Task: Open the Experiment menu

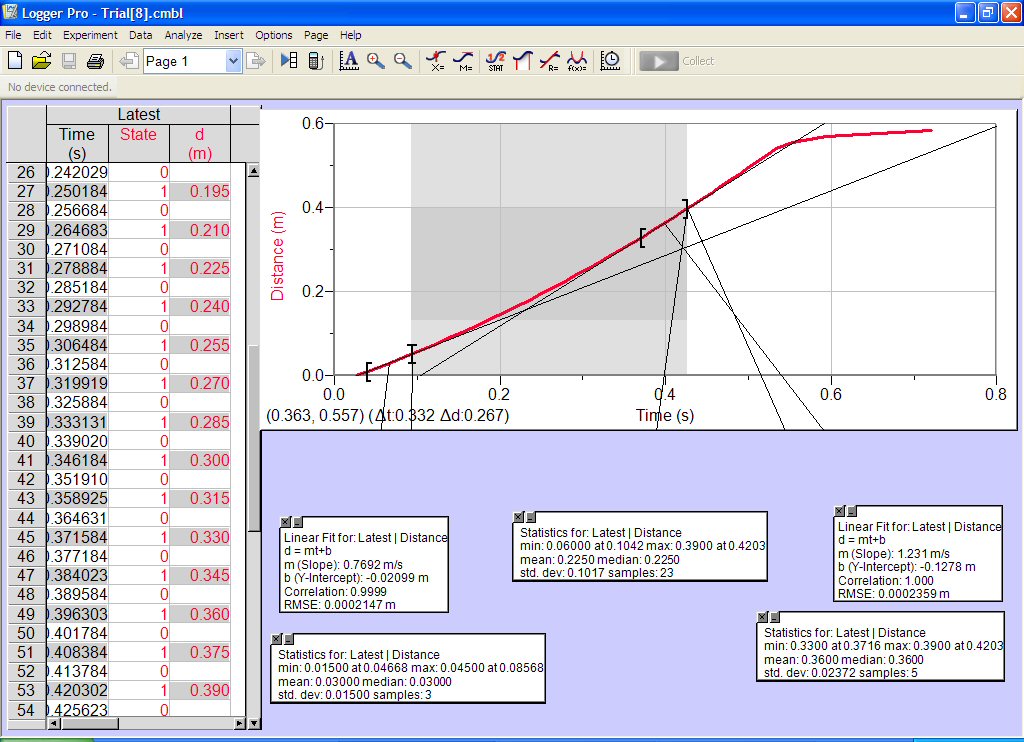Action: (90, 35)
